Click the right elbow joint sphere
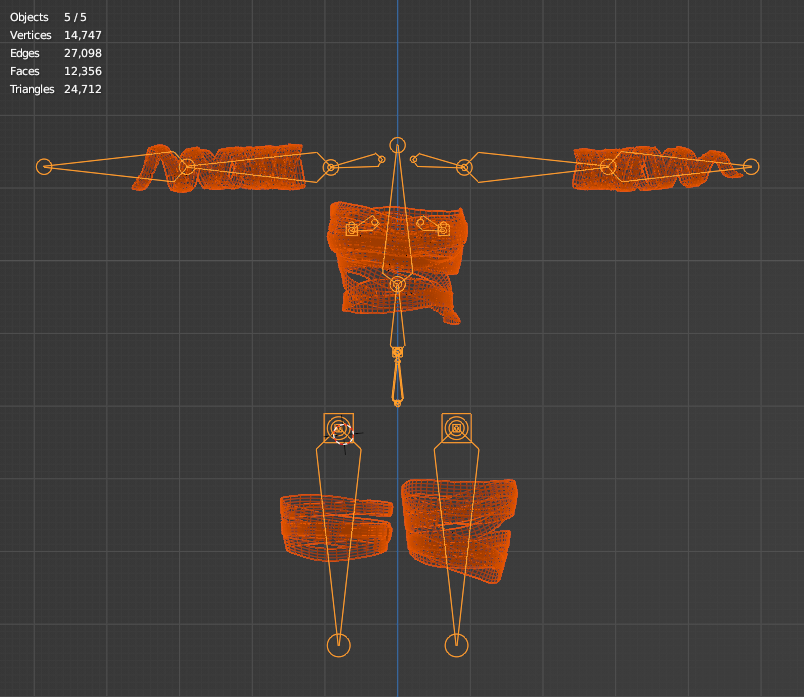The image size is (804, 697). (608, 167)
